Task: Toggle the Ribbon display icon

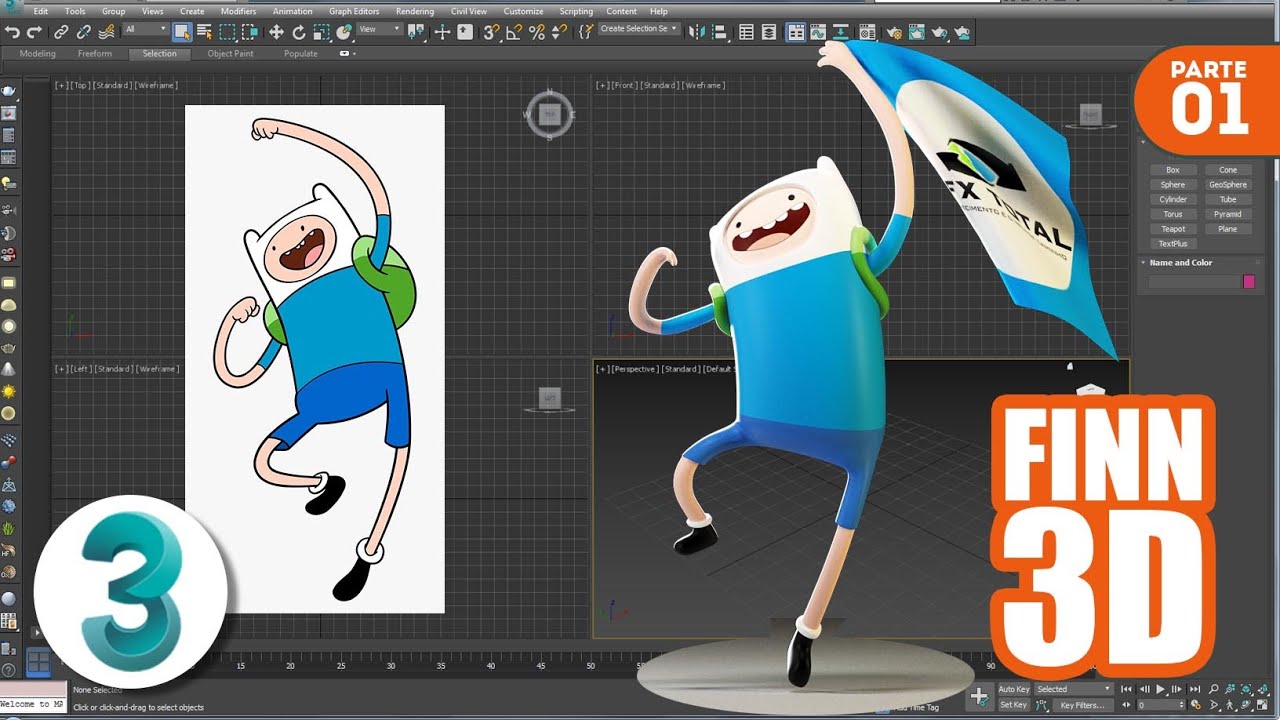Action: click(x=796, y=32)
